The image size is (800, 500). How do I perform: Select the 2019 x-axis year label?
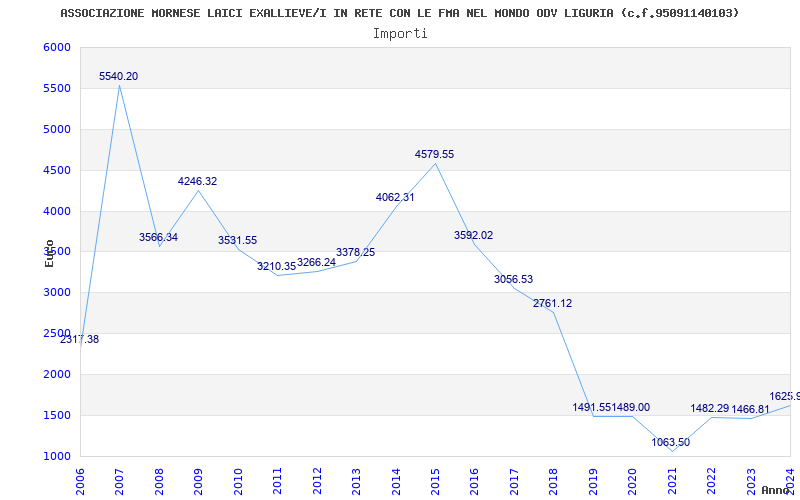coord(593,480)
